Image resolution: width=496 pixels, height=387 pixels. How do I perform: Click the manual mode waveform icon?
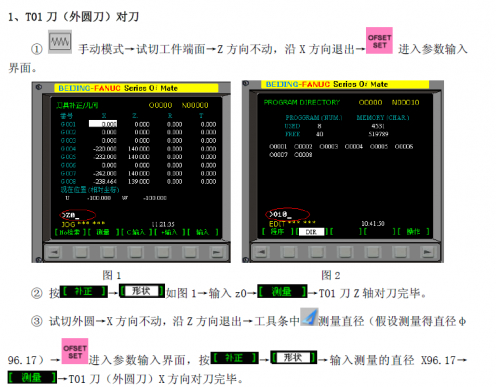coord(60,42)
